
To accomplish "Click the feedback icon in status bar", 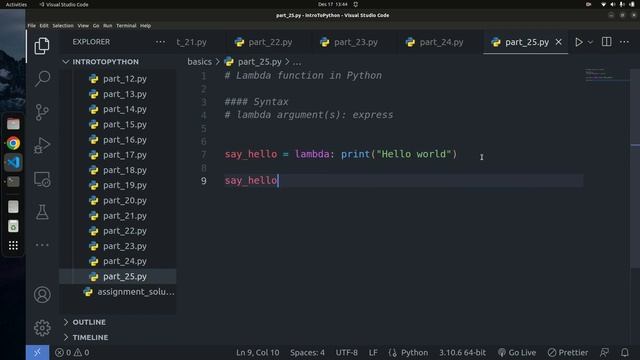I will [x=604, y=353].
